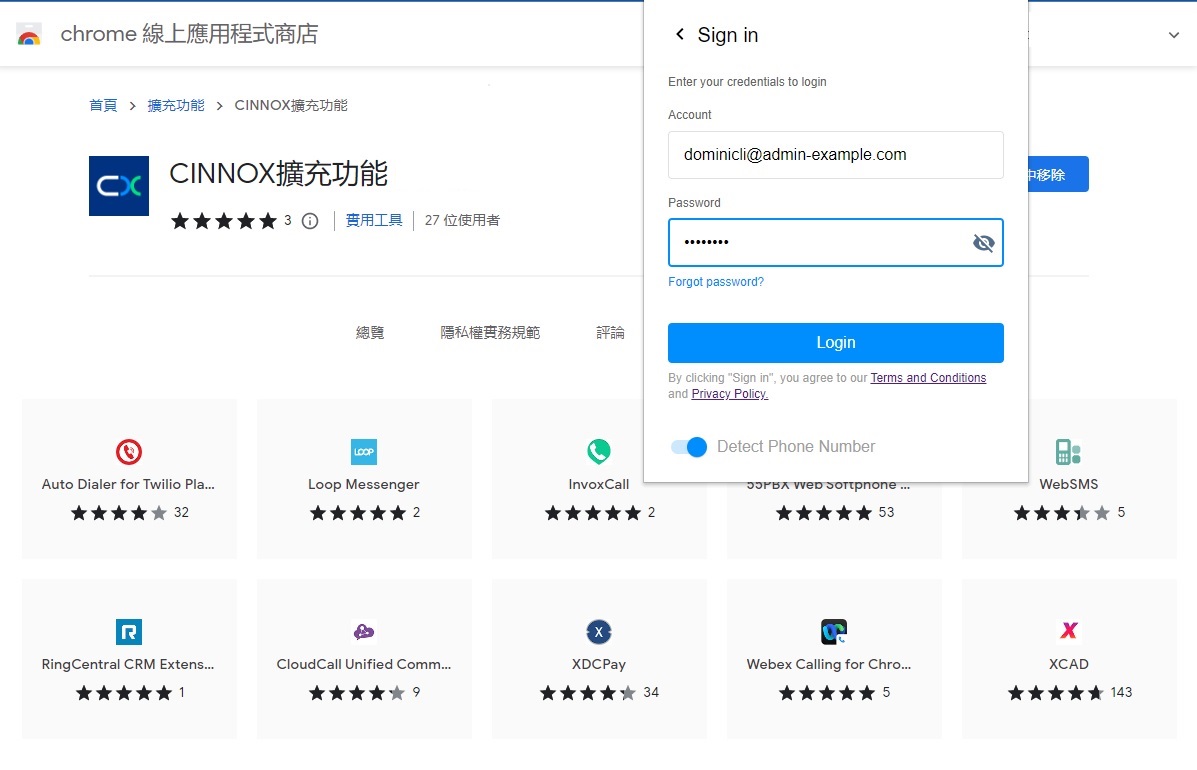Go back using the Sign in arrow

pos(679,34)
